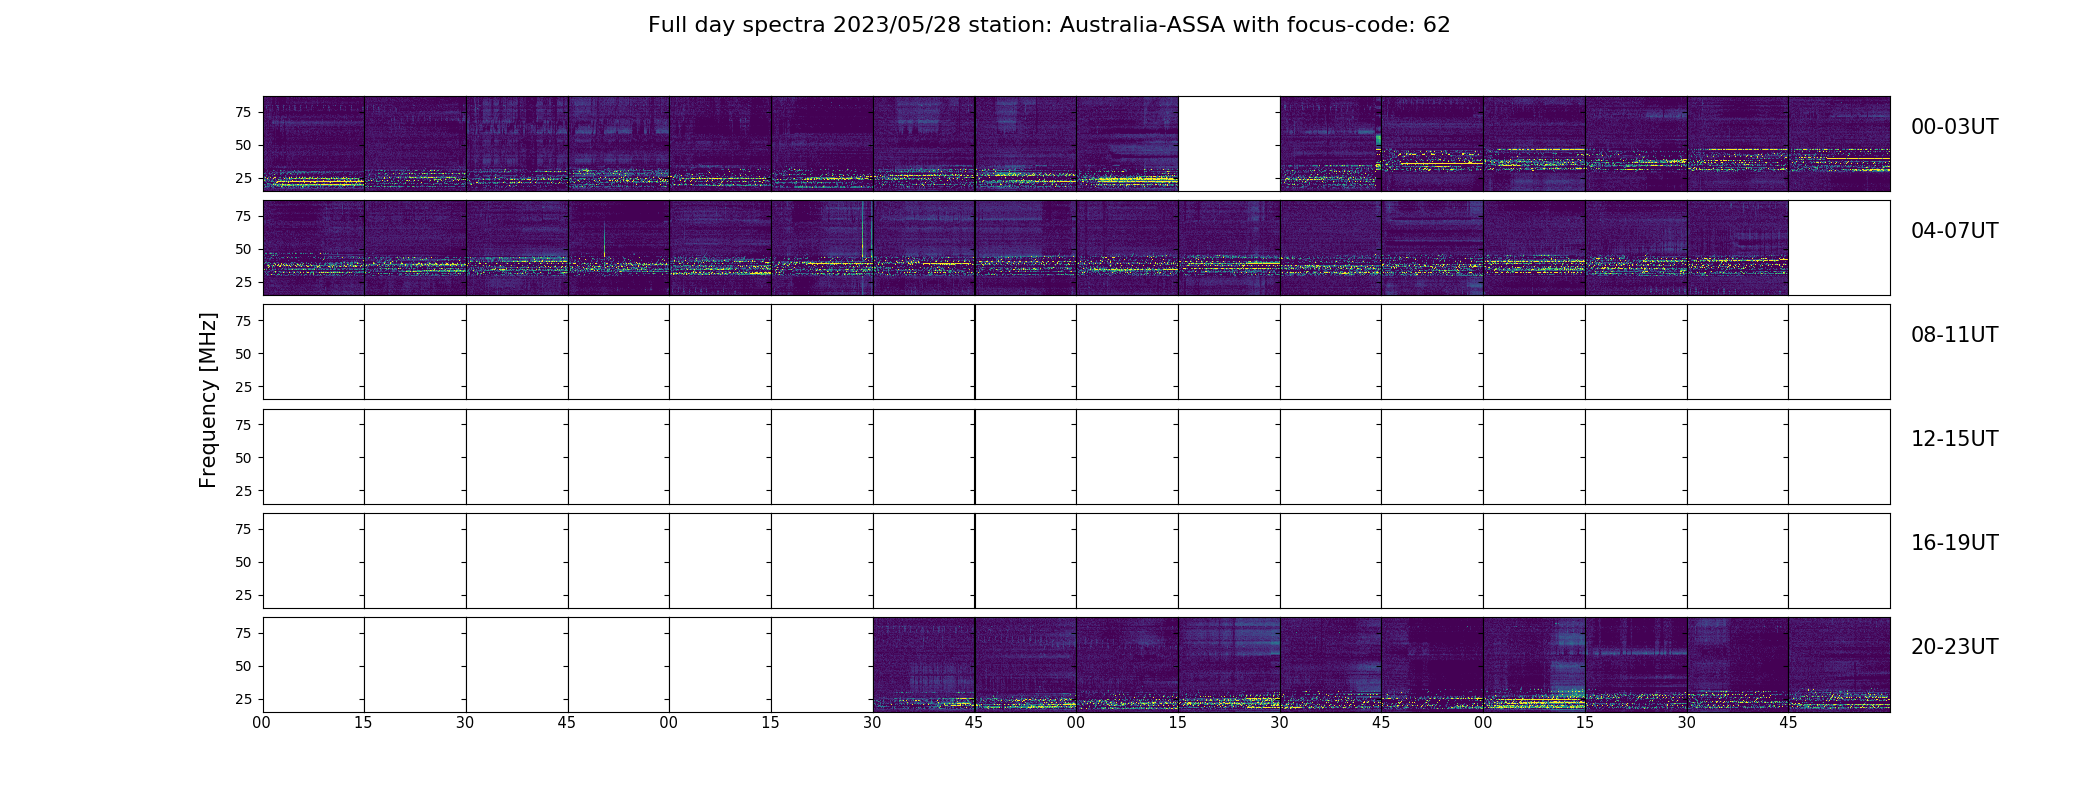This screenshot has width=2100, height=800.
Task: Click the blank white panel in the 00-03UT row
Action: coord(1229,144)
